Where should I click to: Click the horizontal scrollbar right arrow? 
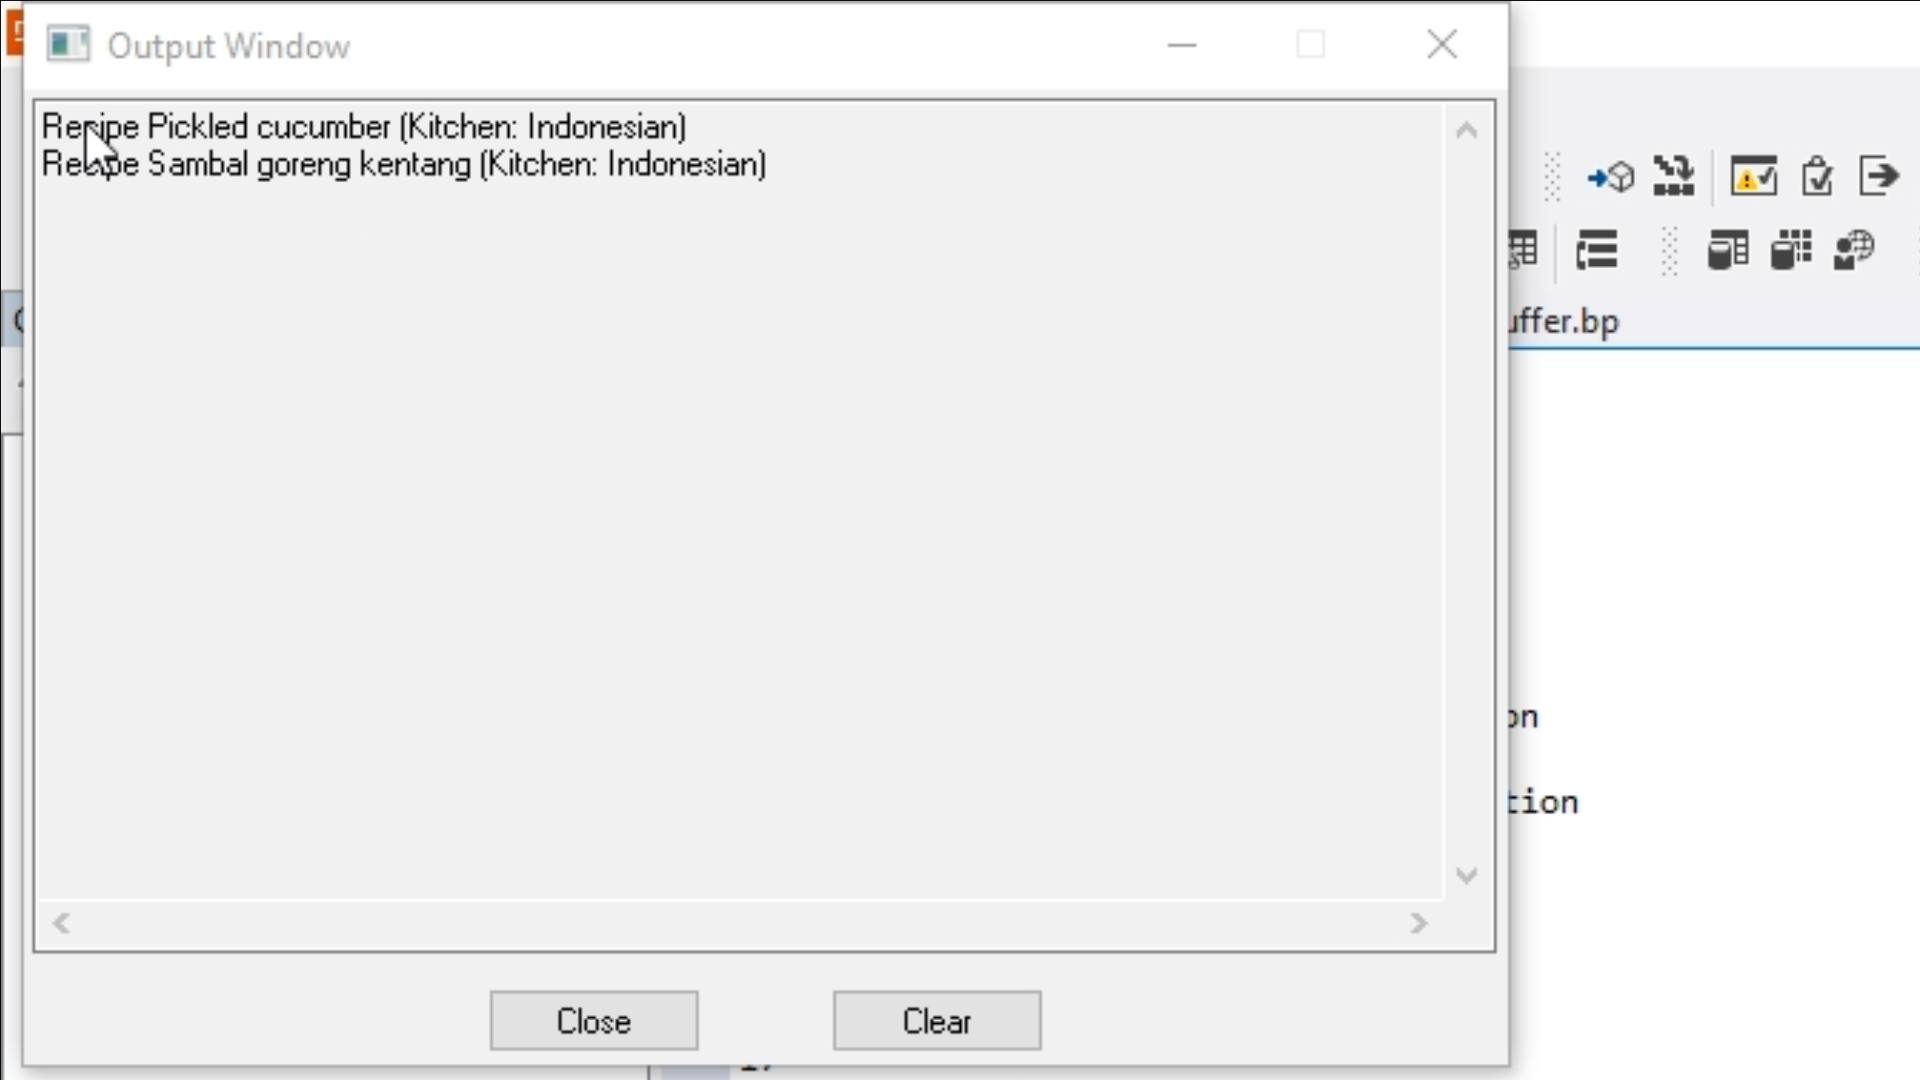point(1418,923)
